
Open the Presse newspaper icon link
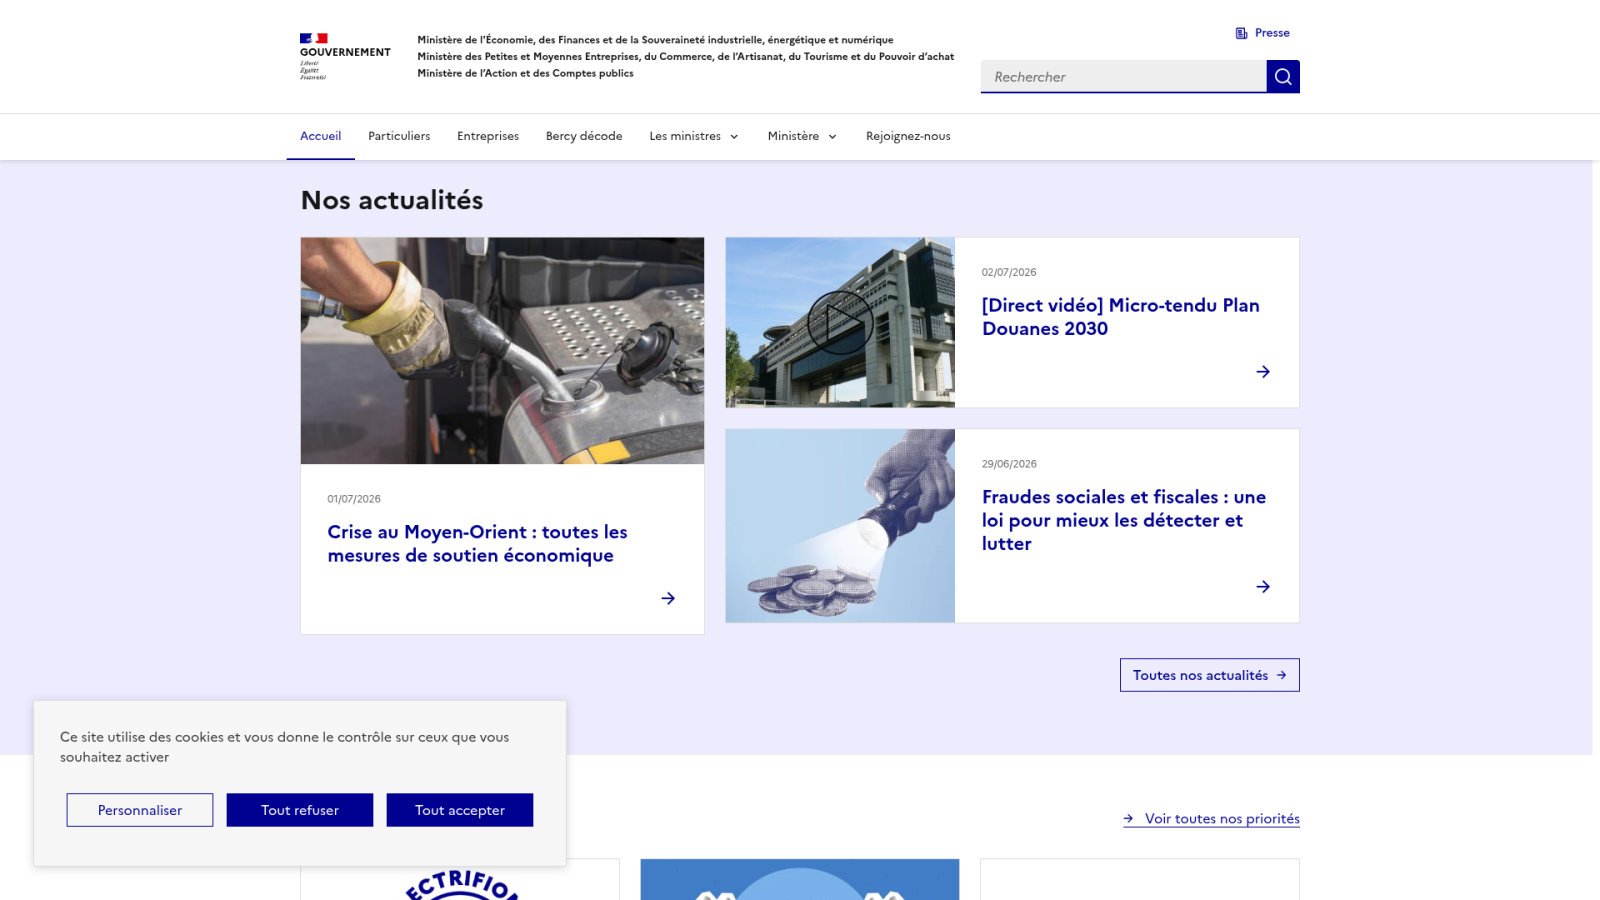click(1241, 33)
